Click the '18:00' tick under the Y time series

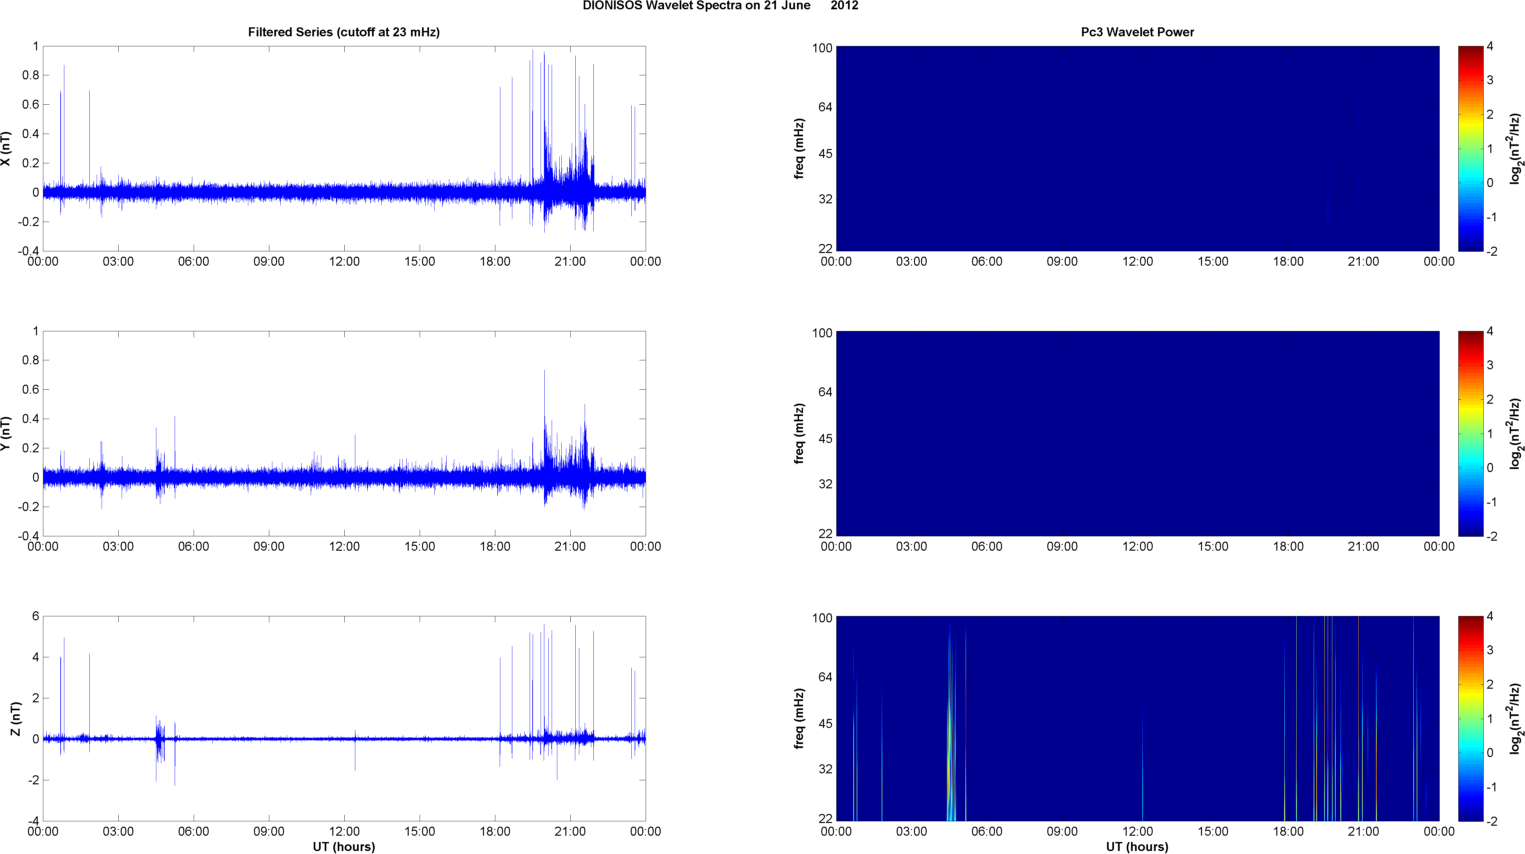495,547
